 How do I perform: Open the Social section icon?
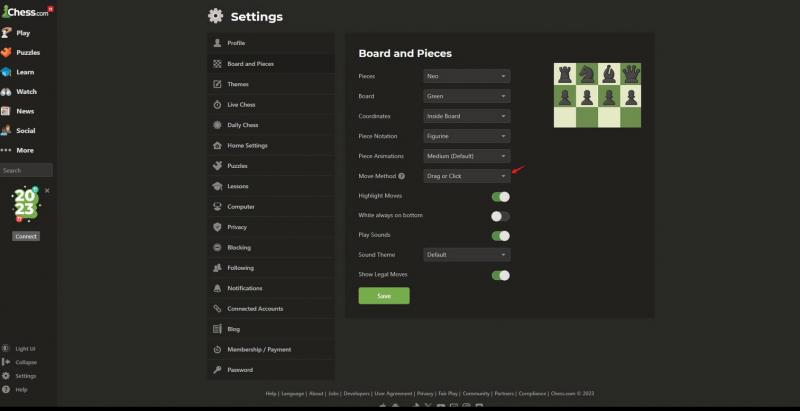(x=7, y=130)
